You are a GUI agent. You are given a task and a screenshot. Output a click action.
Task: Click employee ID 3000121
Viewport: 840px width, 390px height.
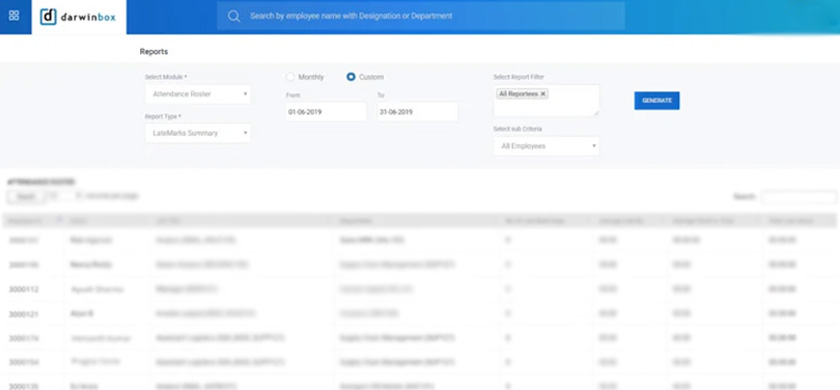(24, 314)
